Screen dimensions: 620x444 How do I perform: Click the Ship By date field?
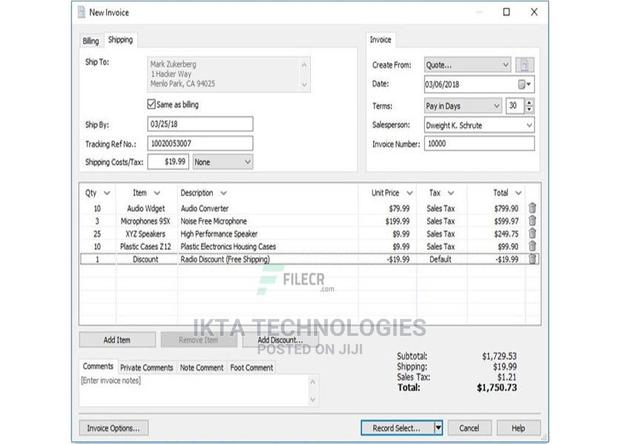pos(200,124)
